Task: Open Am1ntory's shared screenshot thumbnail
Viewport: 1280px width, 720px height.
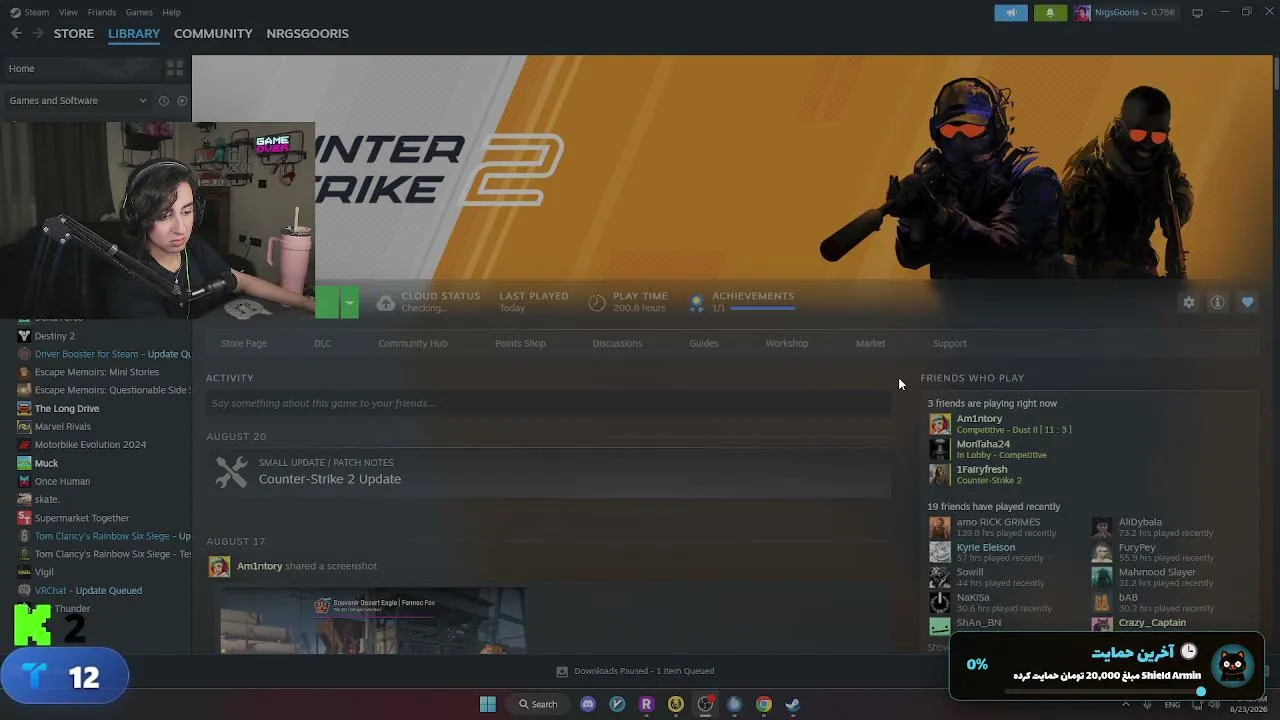Action: click(372, 619)
